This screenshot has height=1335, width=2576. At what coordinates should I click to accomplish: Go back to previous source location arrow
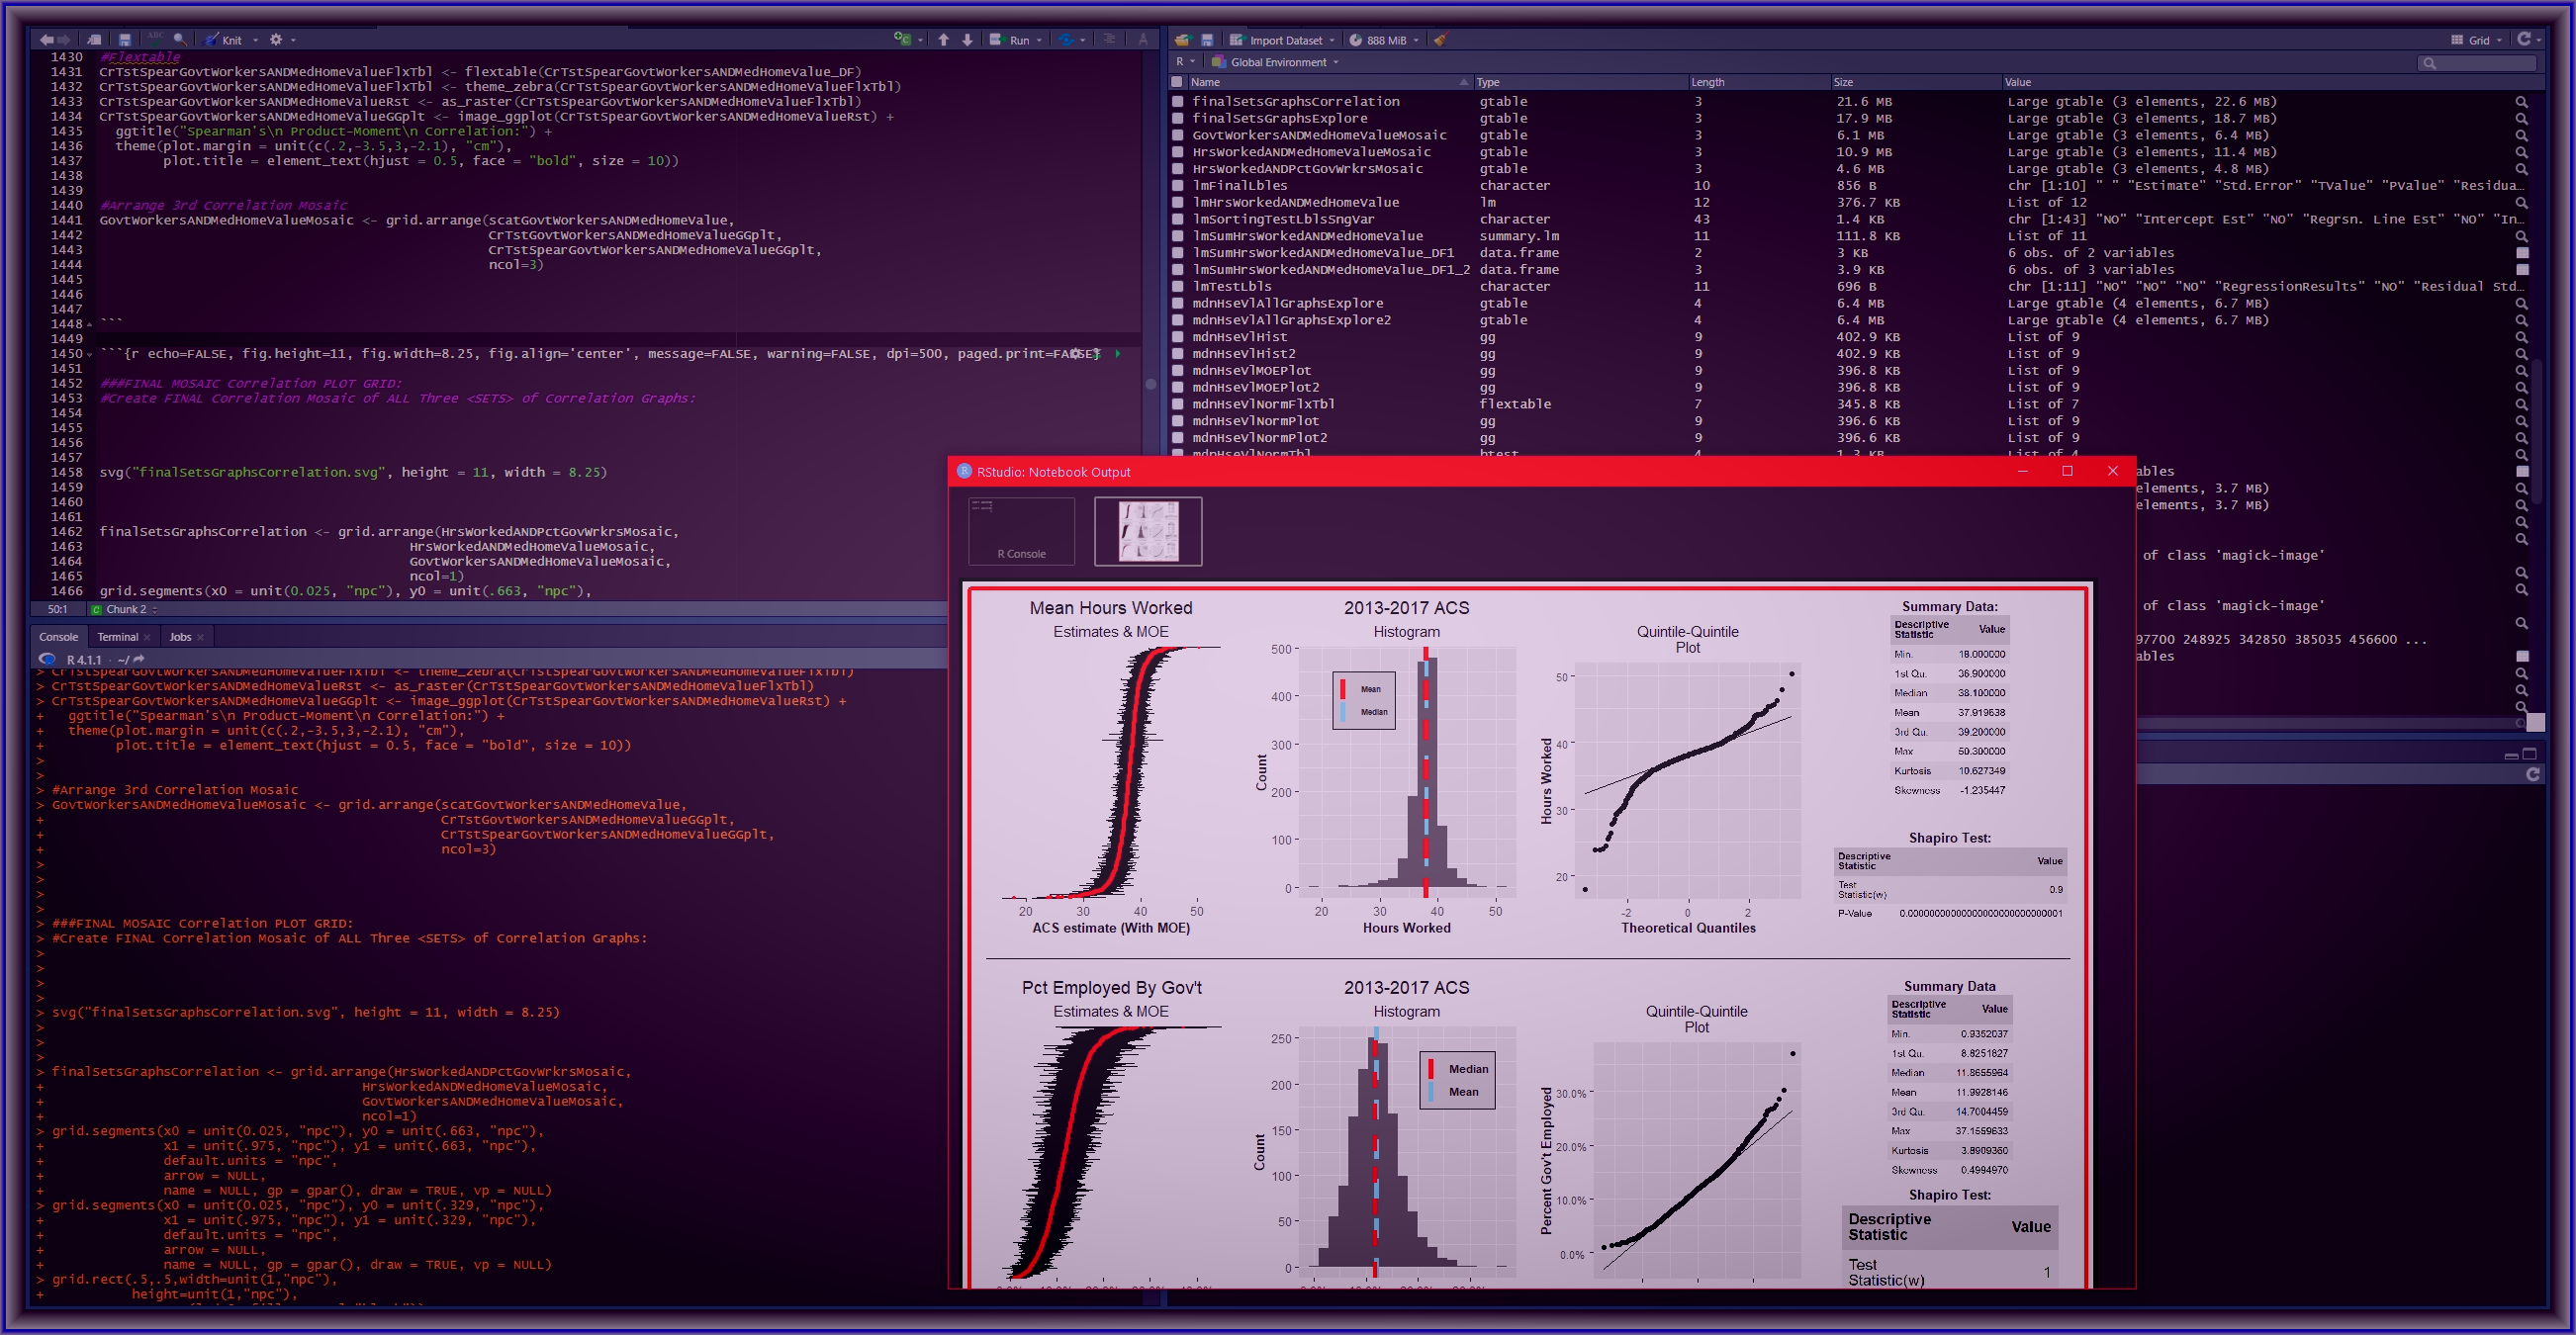click(x=46, y=40)
